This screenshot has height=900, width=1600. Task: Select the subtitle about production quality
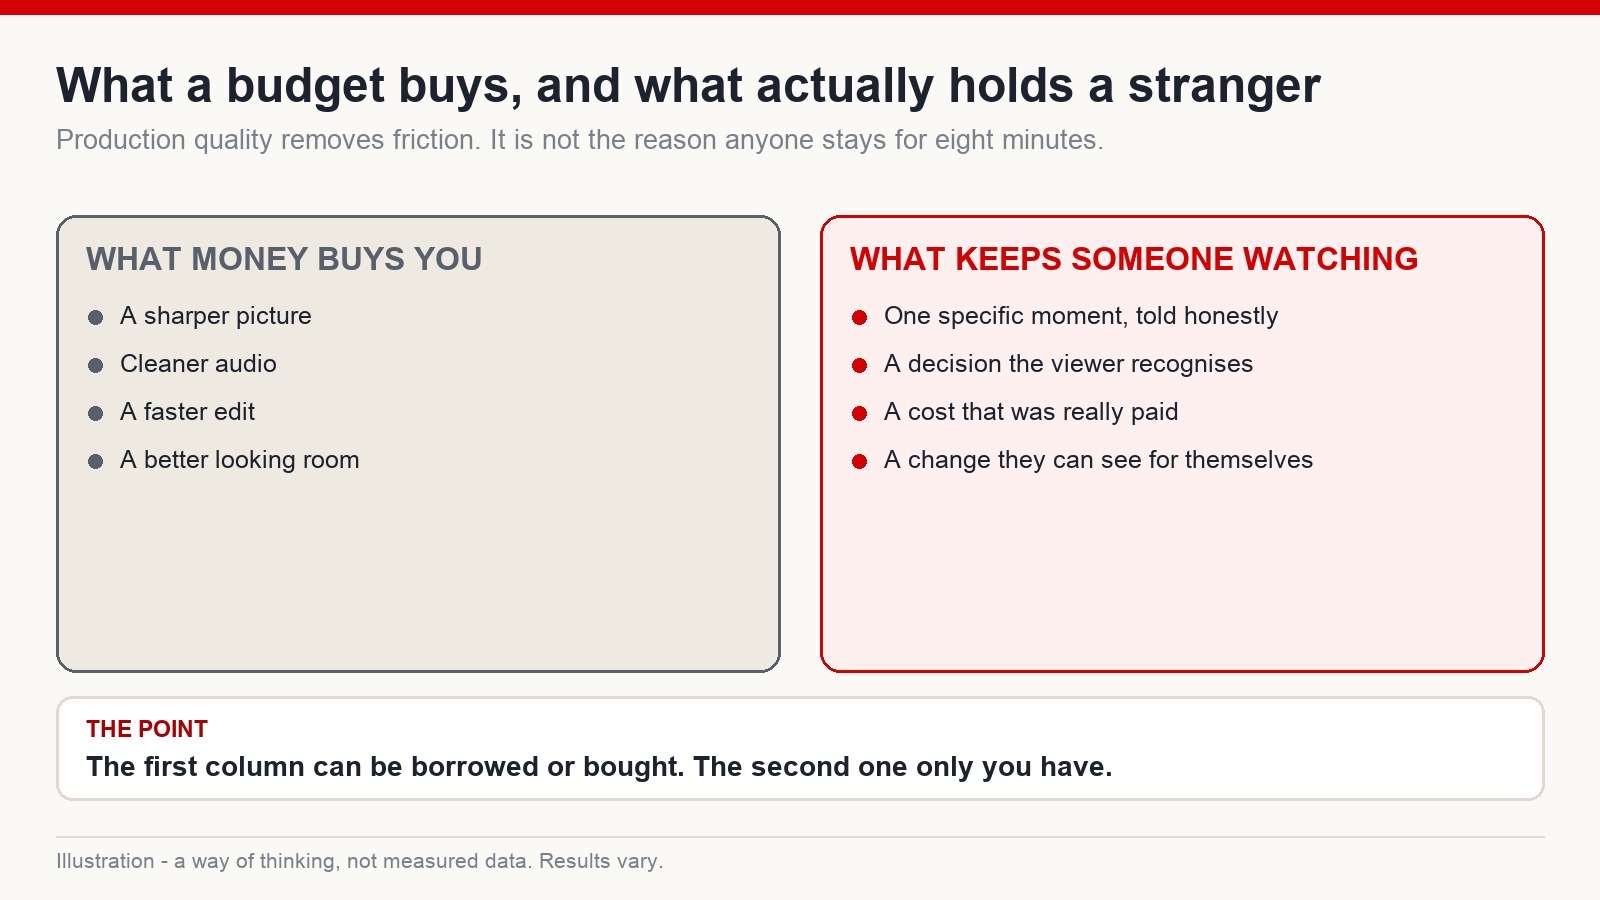click(x=580, y=140)
